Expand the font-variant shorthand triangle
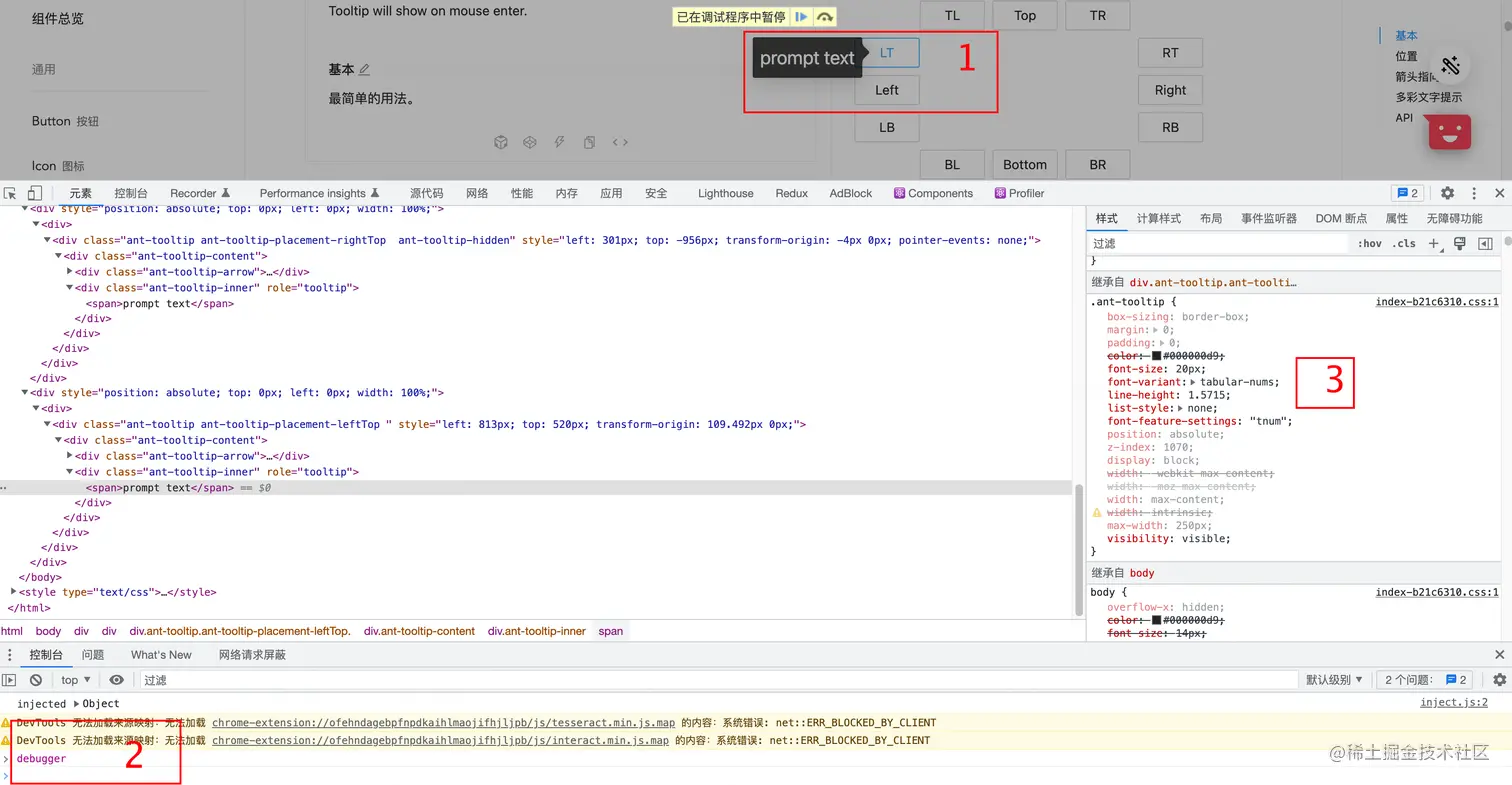The width and height of the screenshot is (1512, 785). coord(1193,382)
